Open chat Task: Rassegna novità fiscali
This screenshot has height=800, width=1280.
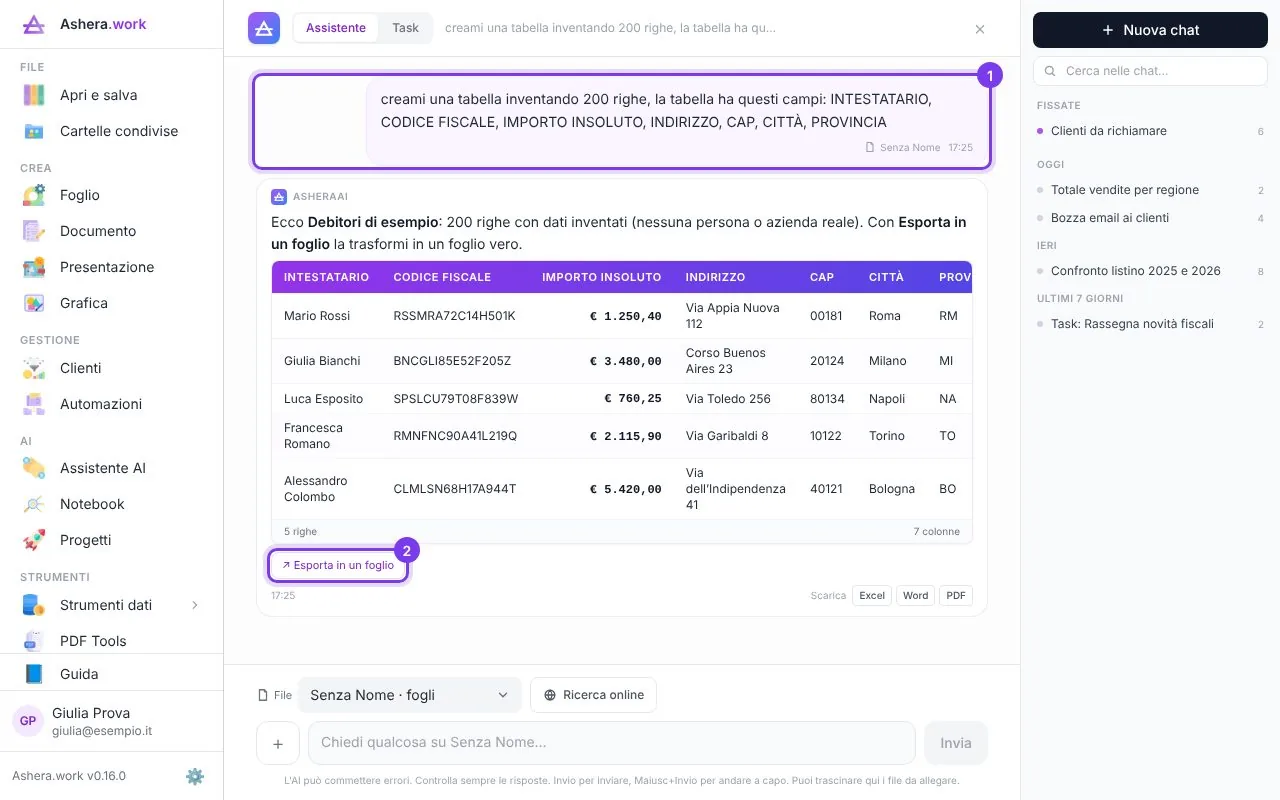(x=1150, y=324)
